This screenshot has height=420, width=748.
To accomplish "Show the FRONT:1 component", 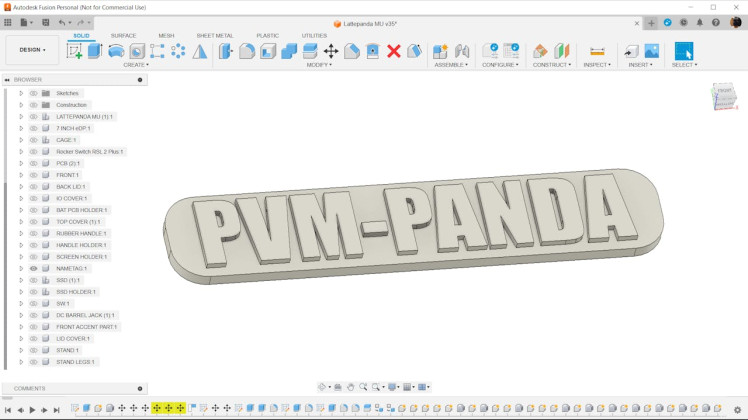I will 33,175.
